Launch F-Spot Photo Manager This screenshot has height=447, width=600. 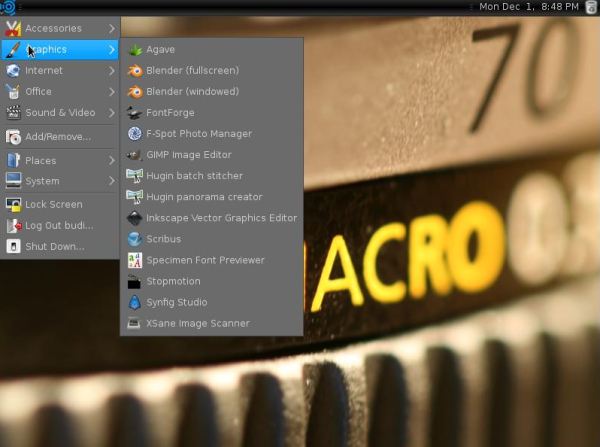[212, 134]
